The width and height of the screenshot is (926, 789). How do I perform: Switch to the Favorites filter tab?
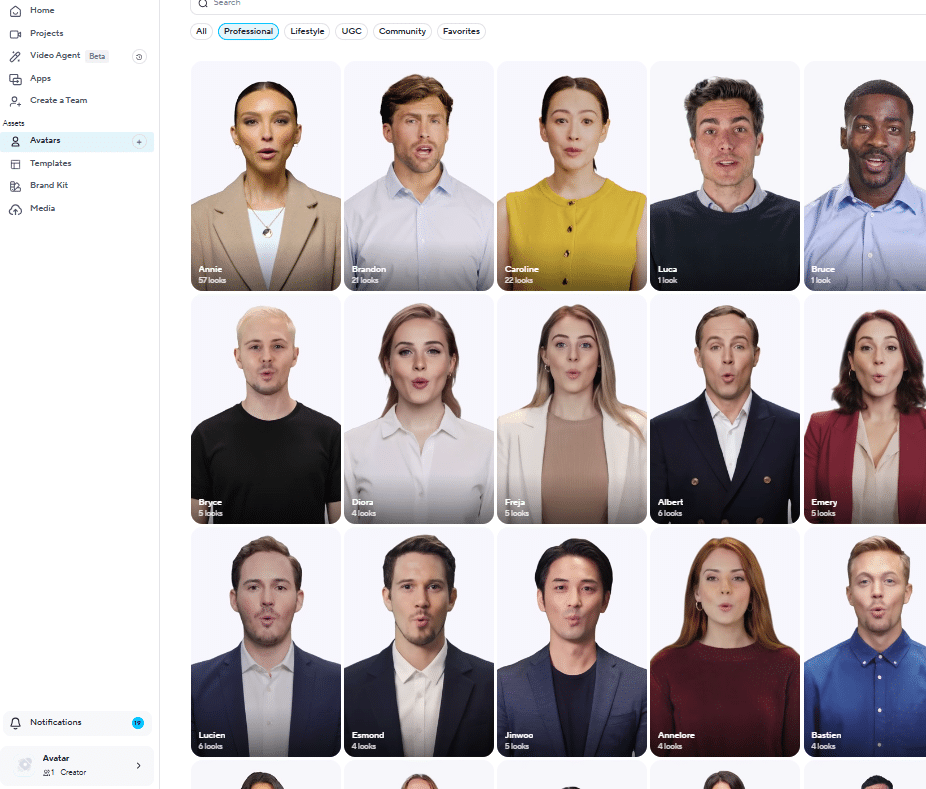point(461,32)
